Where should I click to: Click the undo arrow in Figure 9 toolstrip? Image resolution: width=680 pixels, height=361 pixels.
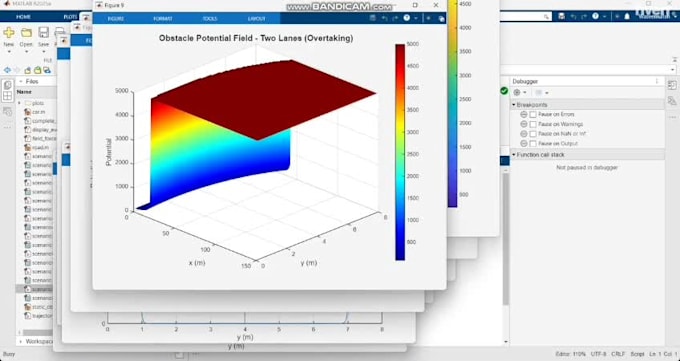(x=384, y=18)
